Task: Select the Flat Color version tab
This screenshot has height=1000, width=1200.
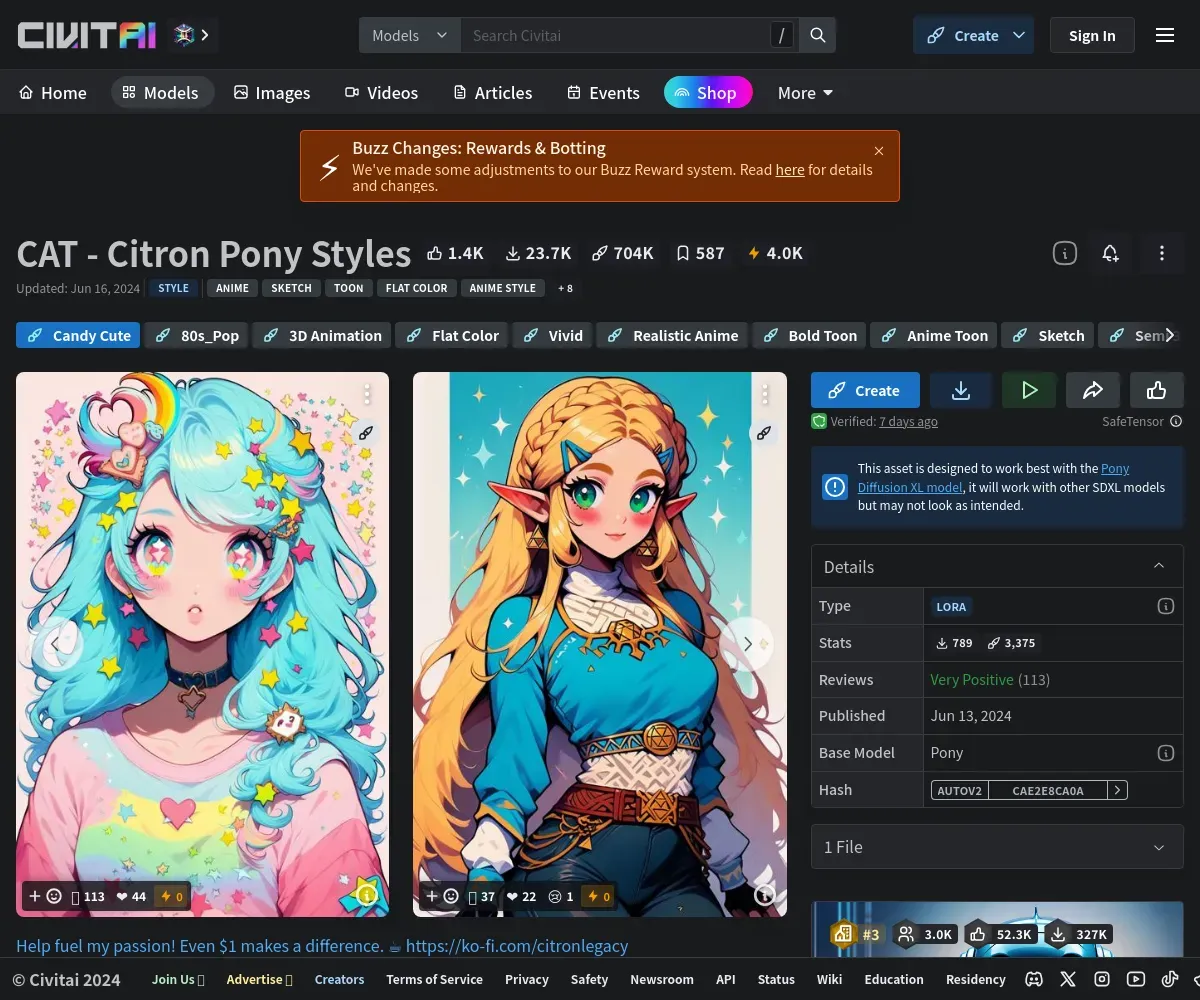Action: click(452, 335)
